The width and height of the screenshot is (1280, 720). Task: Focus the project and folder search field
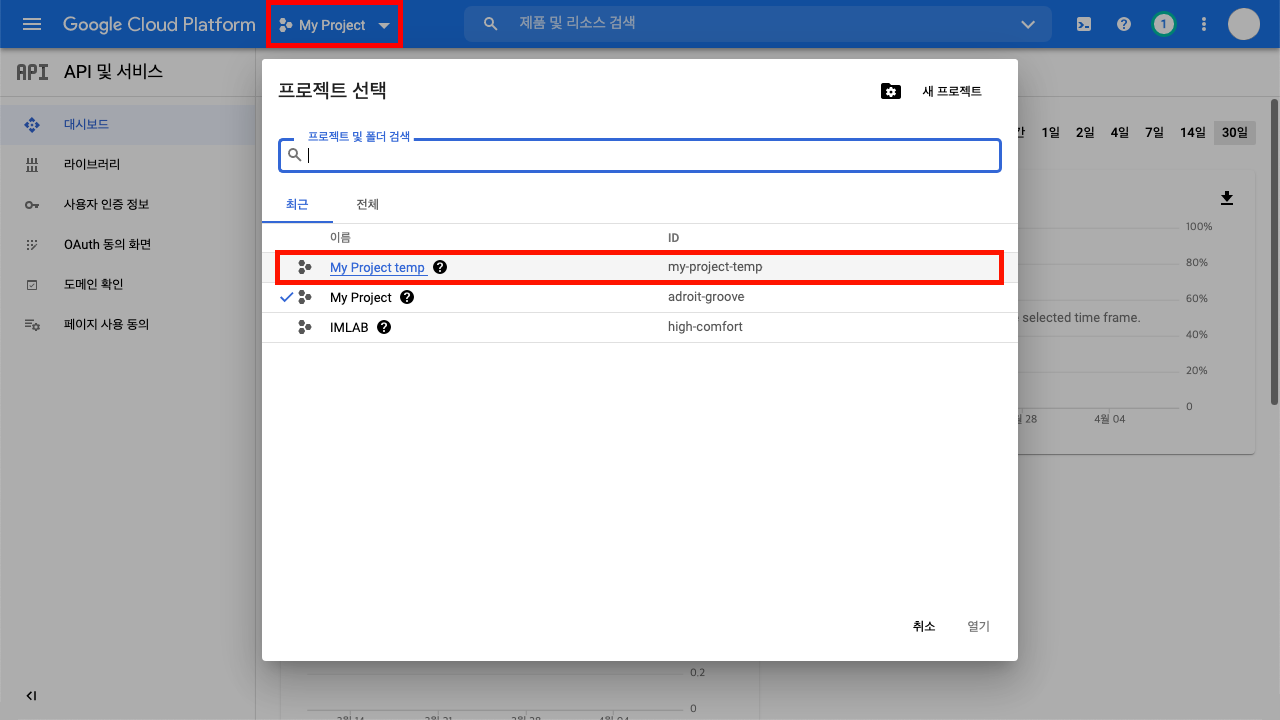(640, 155)
